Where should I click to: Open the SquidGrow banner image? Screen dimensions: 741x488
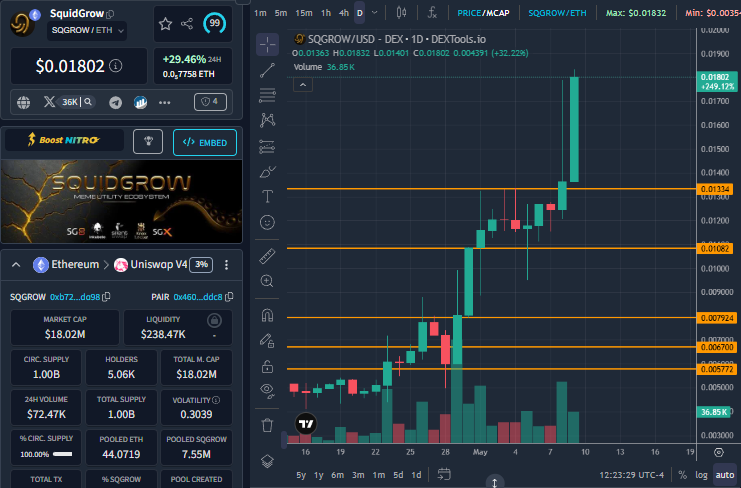tap(122, 202)
